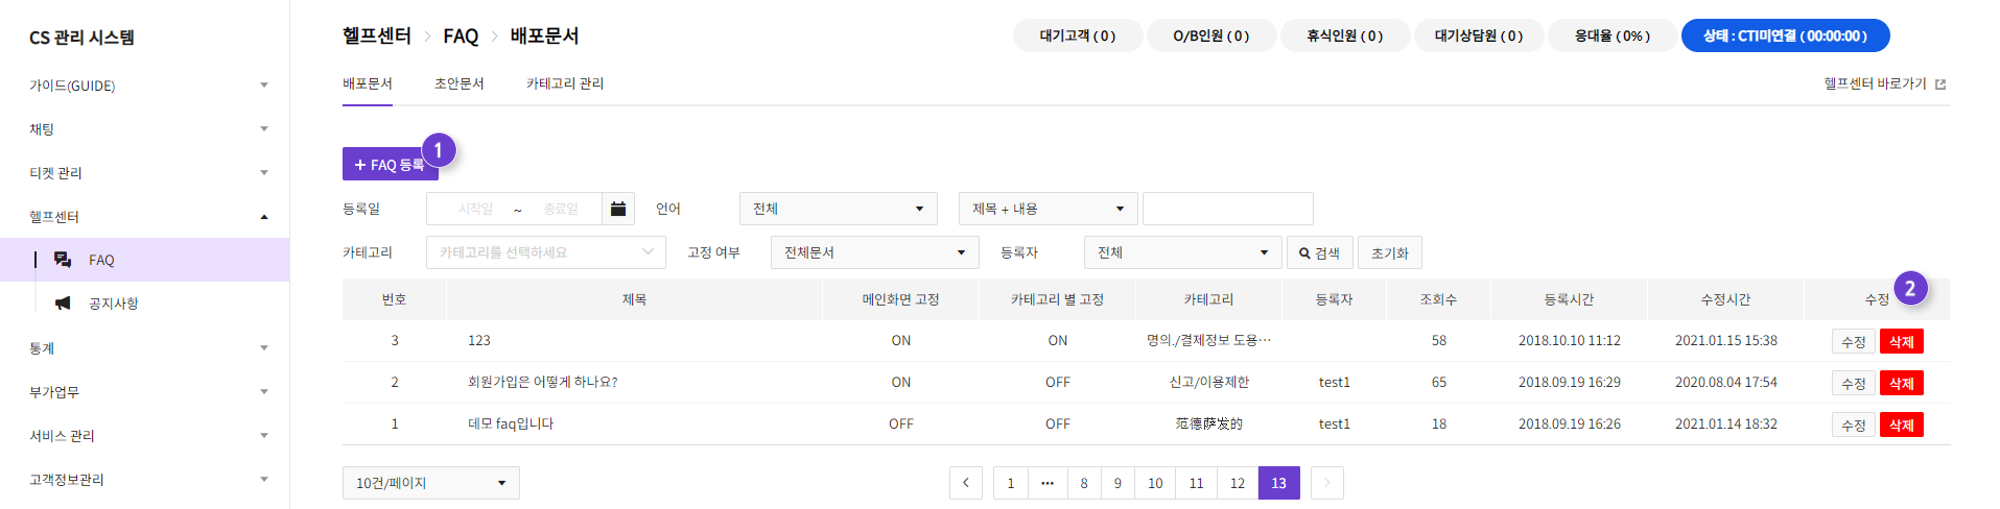Switch to the 카테고리 관리 tab

[565, 84]
